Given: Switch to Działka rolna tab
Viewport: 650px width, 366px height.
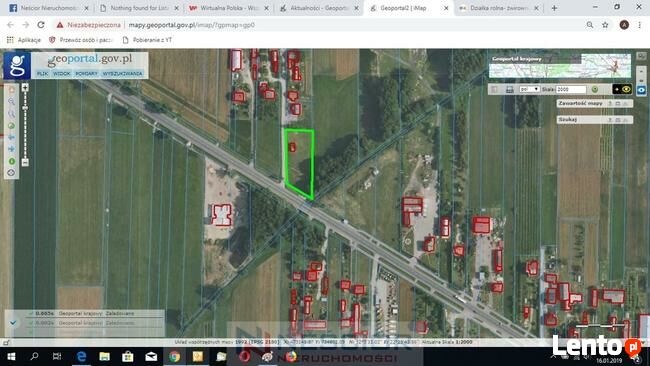Looking at the screenshot, I should (499, 8).
